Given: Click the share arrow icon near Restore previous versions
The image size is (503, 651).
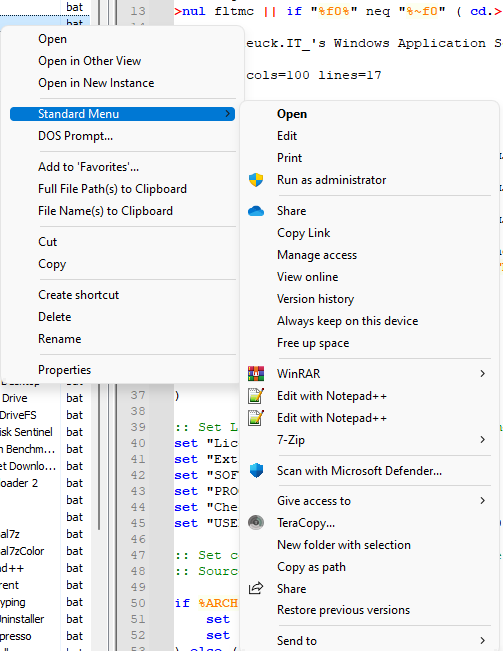Looking at the screenshot, I should (x=256, y=588).
